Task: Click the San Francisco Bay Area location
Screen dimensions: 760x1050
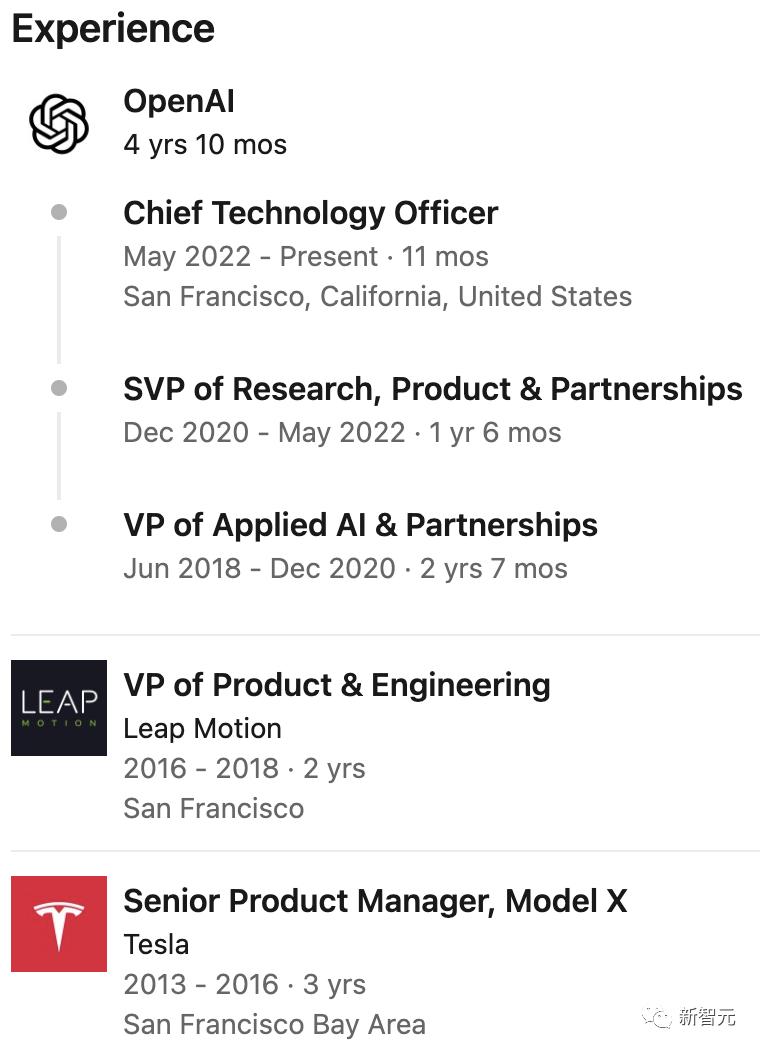Action: (274, 1024)
